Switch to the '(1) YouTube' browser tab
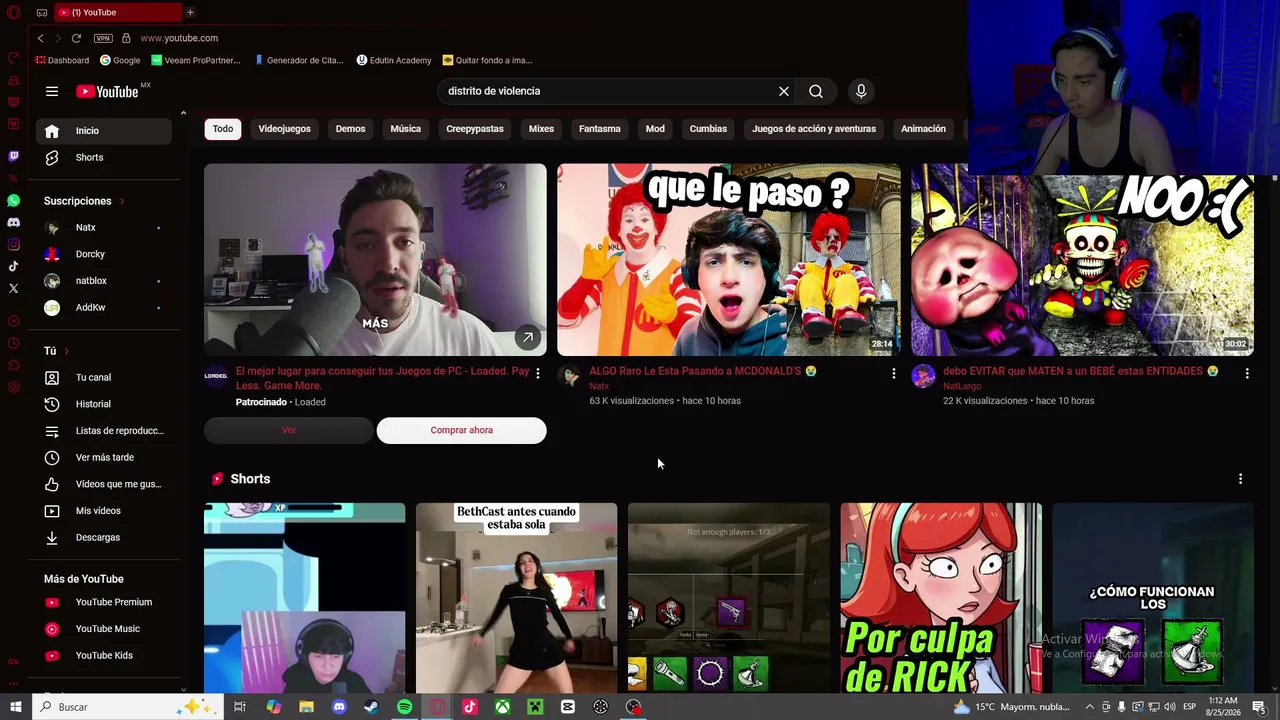Screen dimensions: 1280x720 pyautogui.click(x=118, y=12)
